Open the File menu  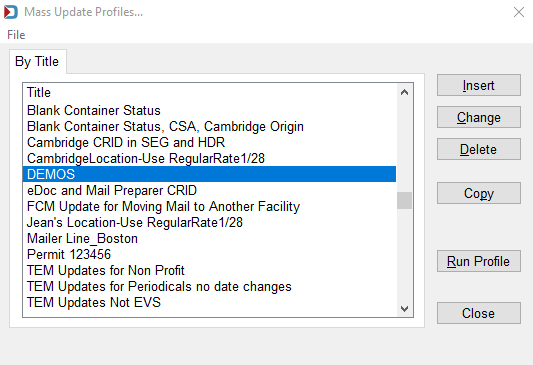[x=16, y=35]
